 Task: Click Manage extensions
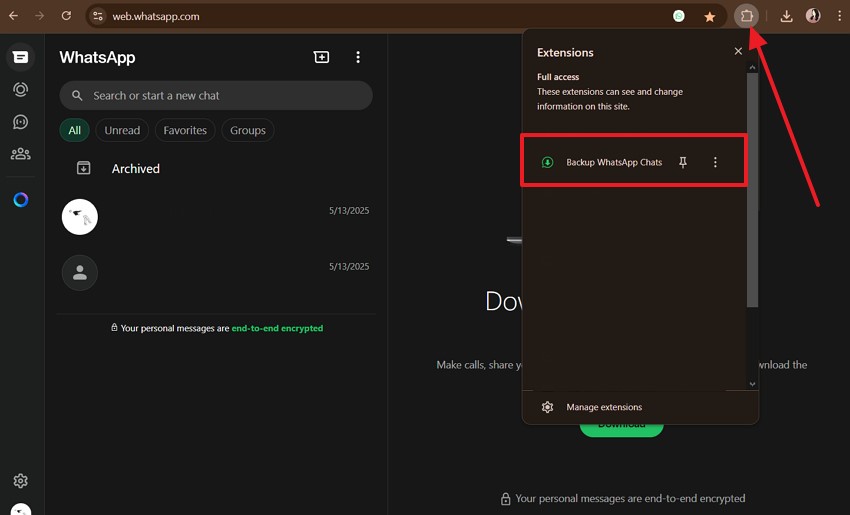pos(604,407)
